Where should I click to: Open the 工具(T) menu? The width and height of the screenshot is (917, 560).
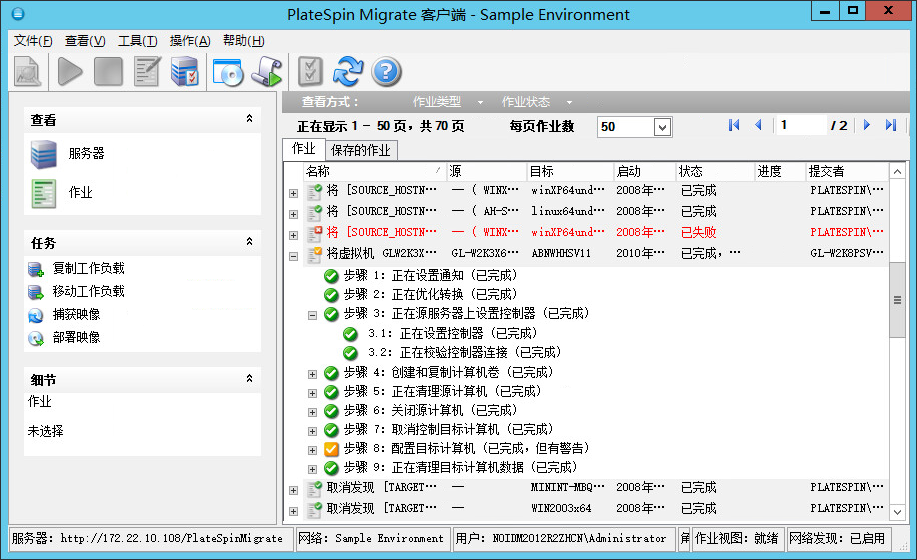(137, 41)
